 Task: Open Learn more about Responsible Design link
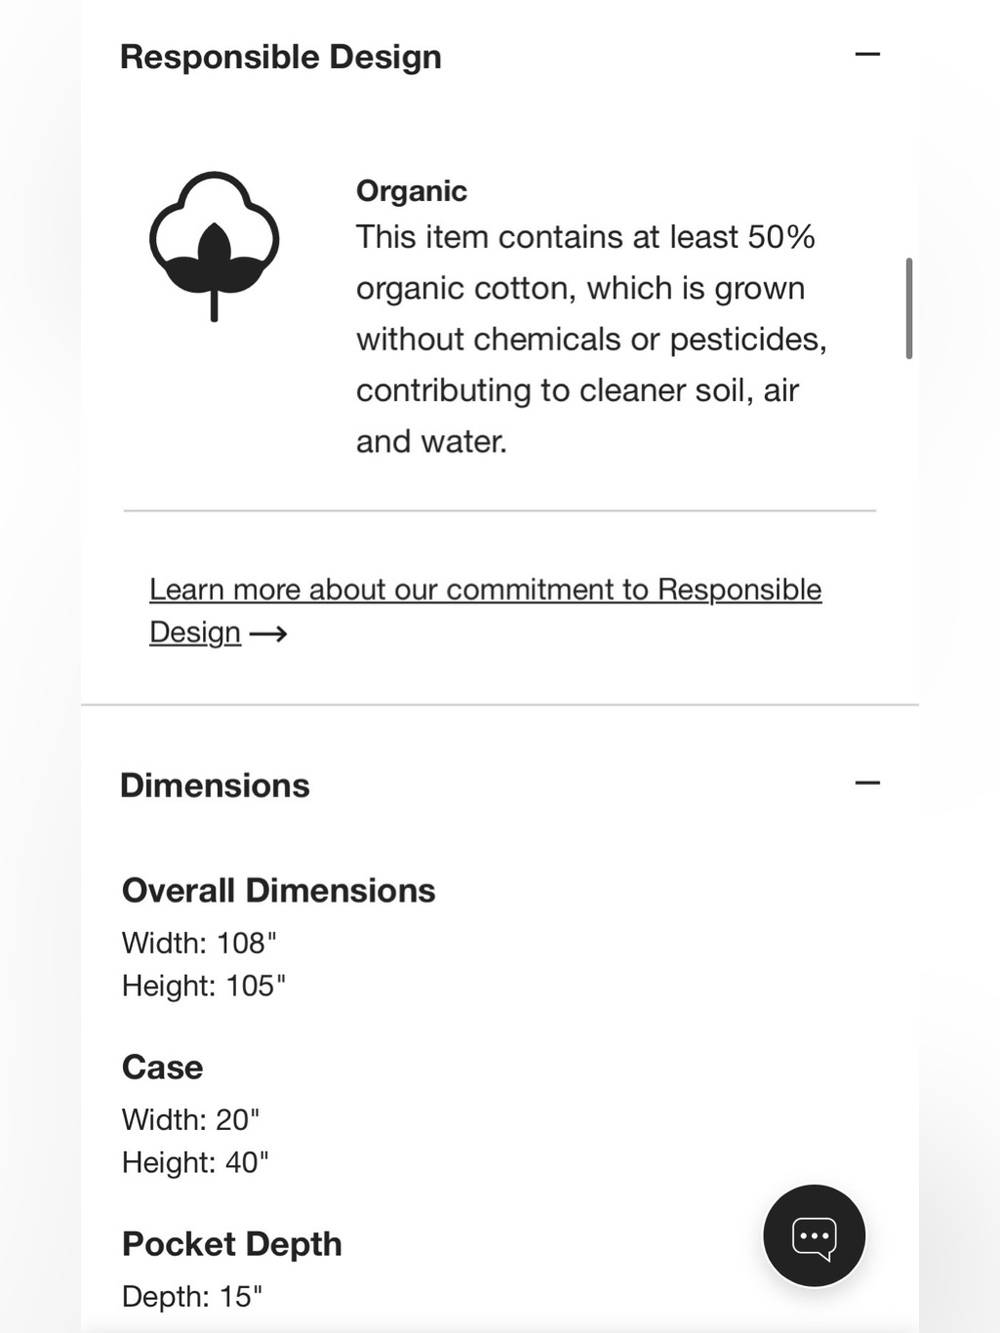pos(485,610)
